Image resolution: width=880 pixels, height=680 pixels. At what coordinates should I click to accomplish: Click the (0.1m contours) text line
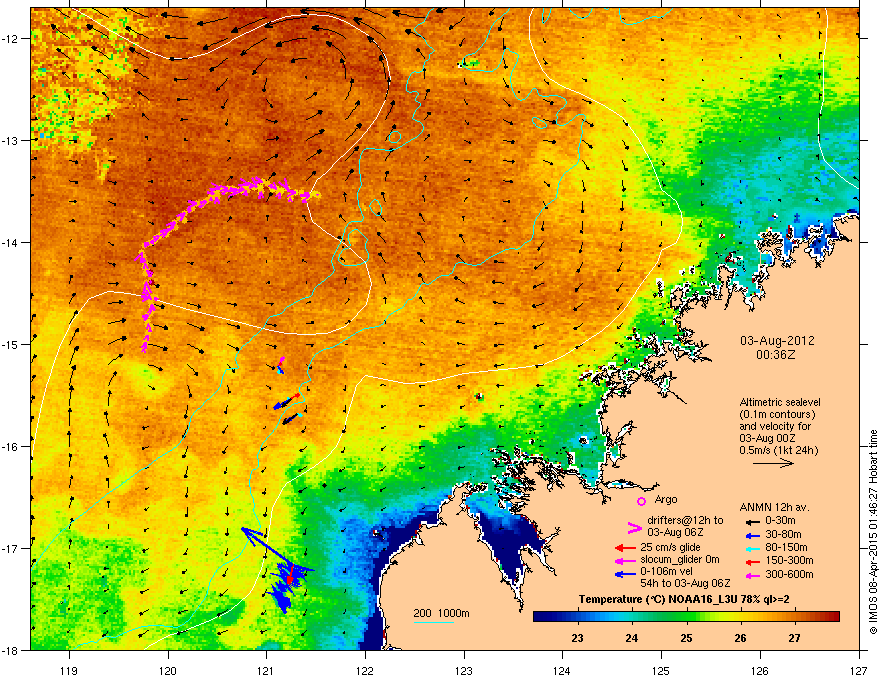point(777,415)
